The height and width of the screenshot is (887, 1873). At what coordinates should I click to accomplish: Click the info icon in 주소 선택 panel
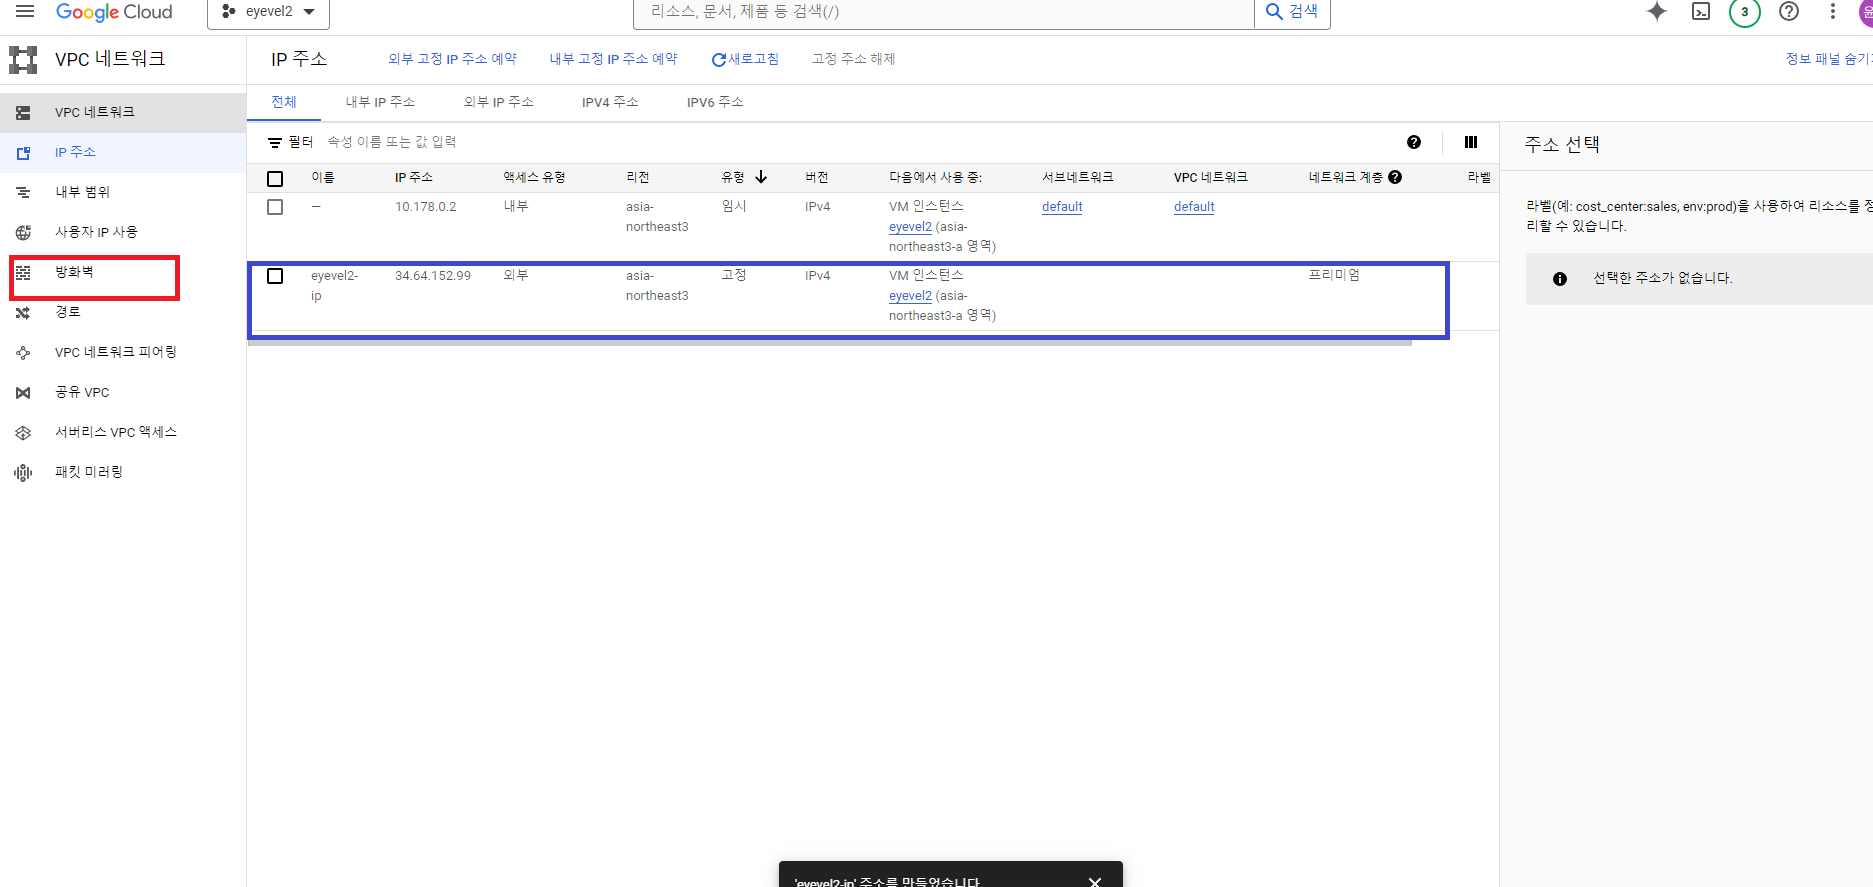click(x=1560, y=279)
